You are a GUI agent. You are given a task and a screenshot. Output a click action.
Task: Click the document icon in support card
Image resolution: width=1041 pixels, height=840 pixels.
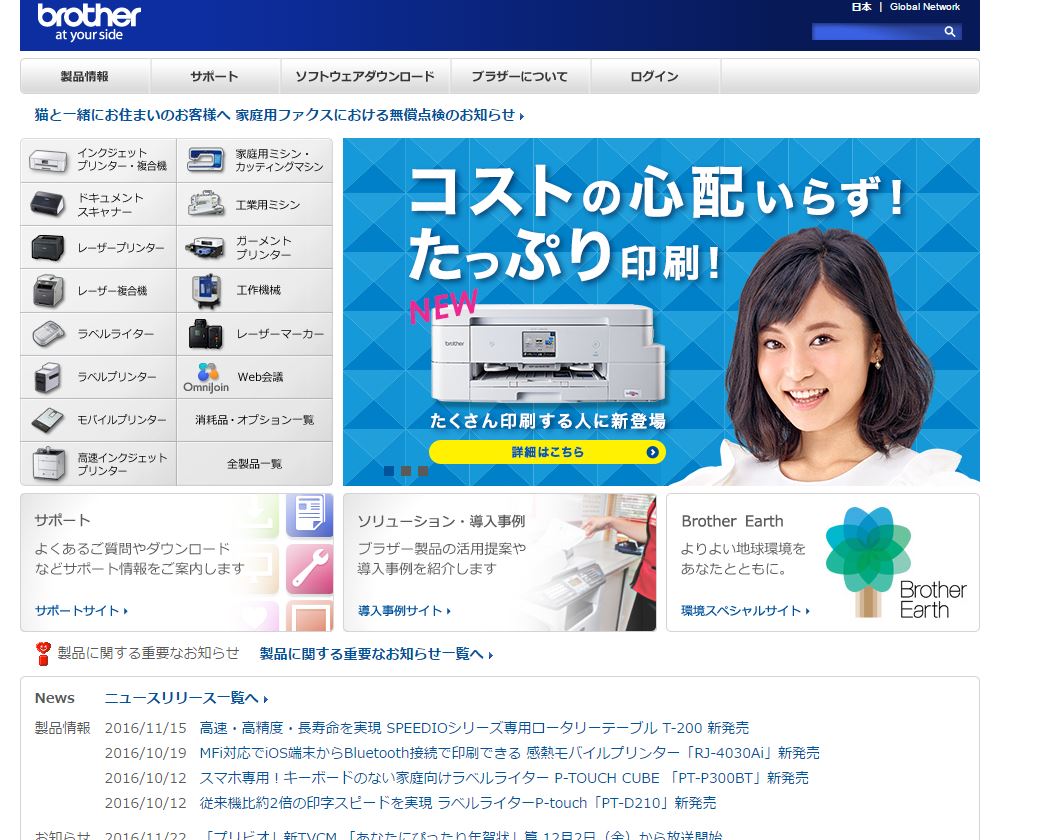[x=309, y=514]
